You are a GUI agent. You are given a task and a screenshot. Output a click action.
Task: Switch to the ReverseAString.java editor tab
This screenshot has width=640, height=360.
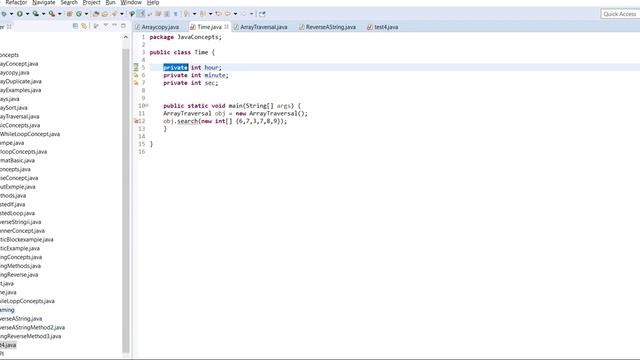pos(327,27)
